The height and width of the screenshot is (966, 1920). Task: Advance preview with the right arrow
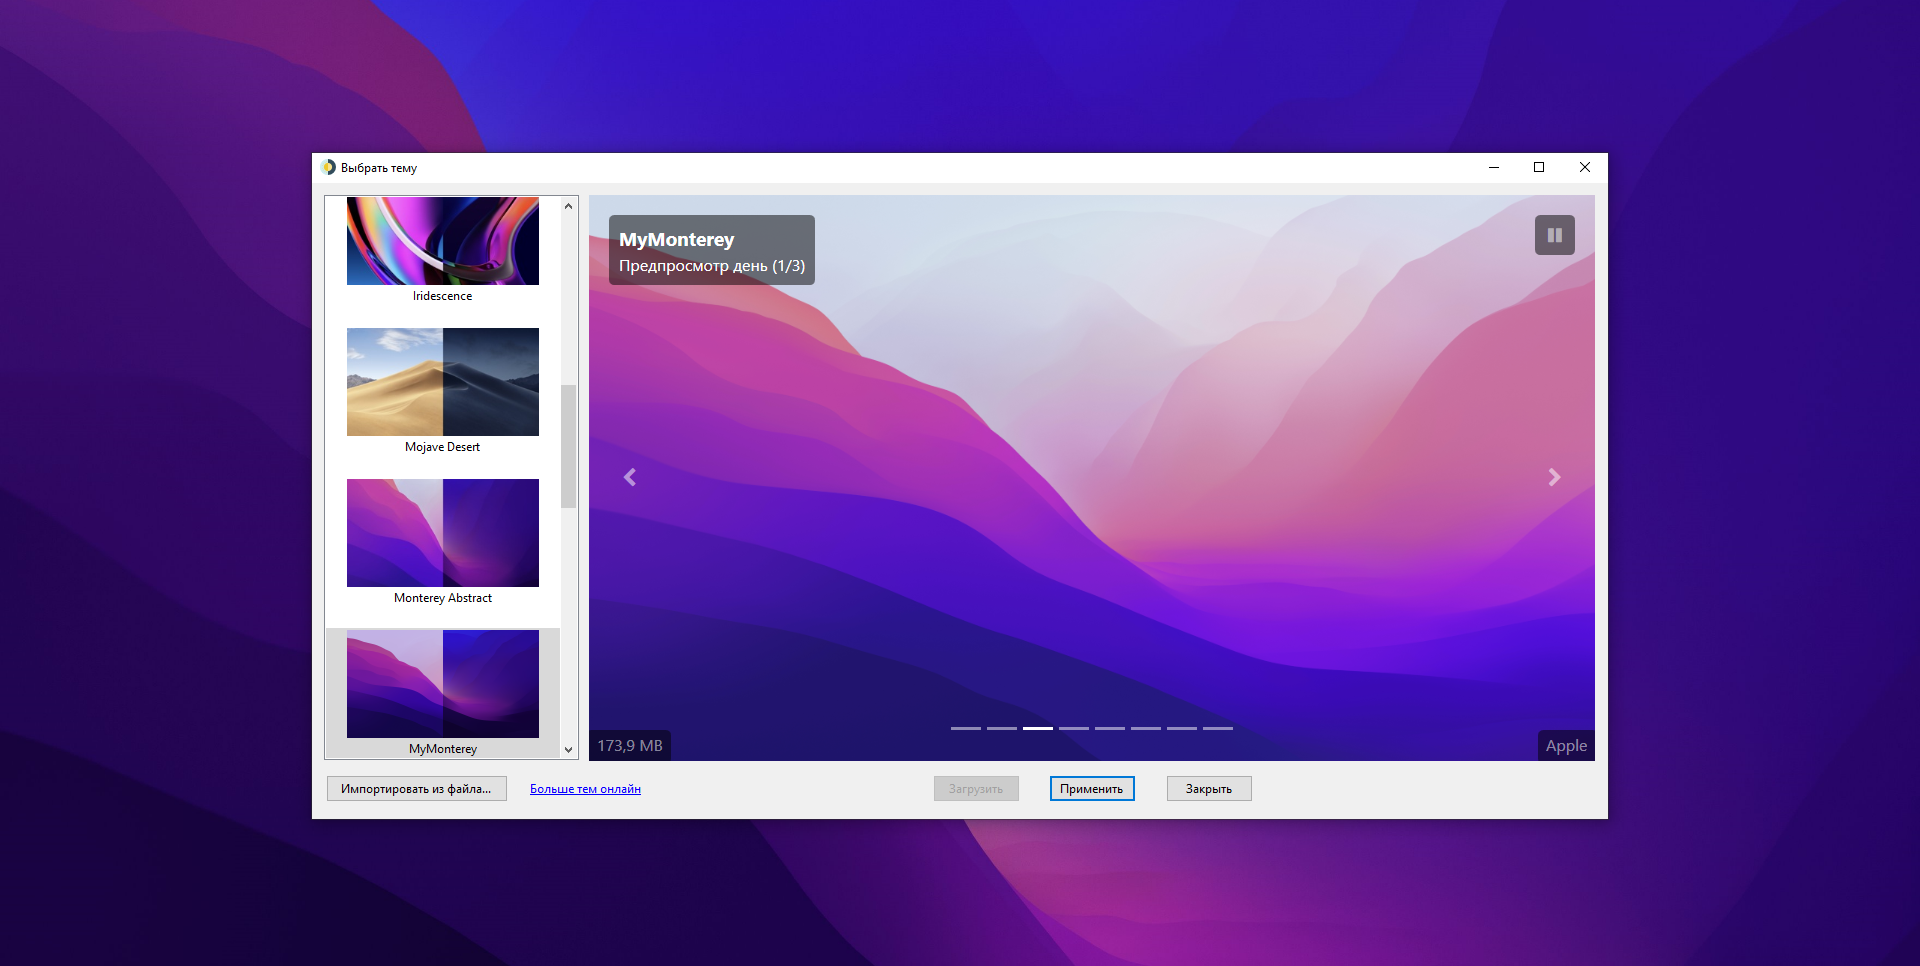pos(1553,477)
